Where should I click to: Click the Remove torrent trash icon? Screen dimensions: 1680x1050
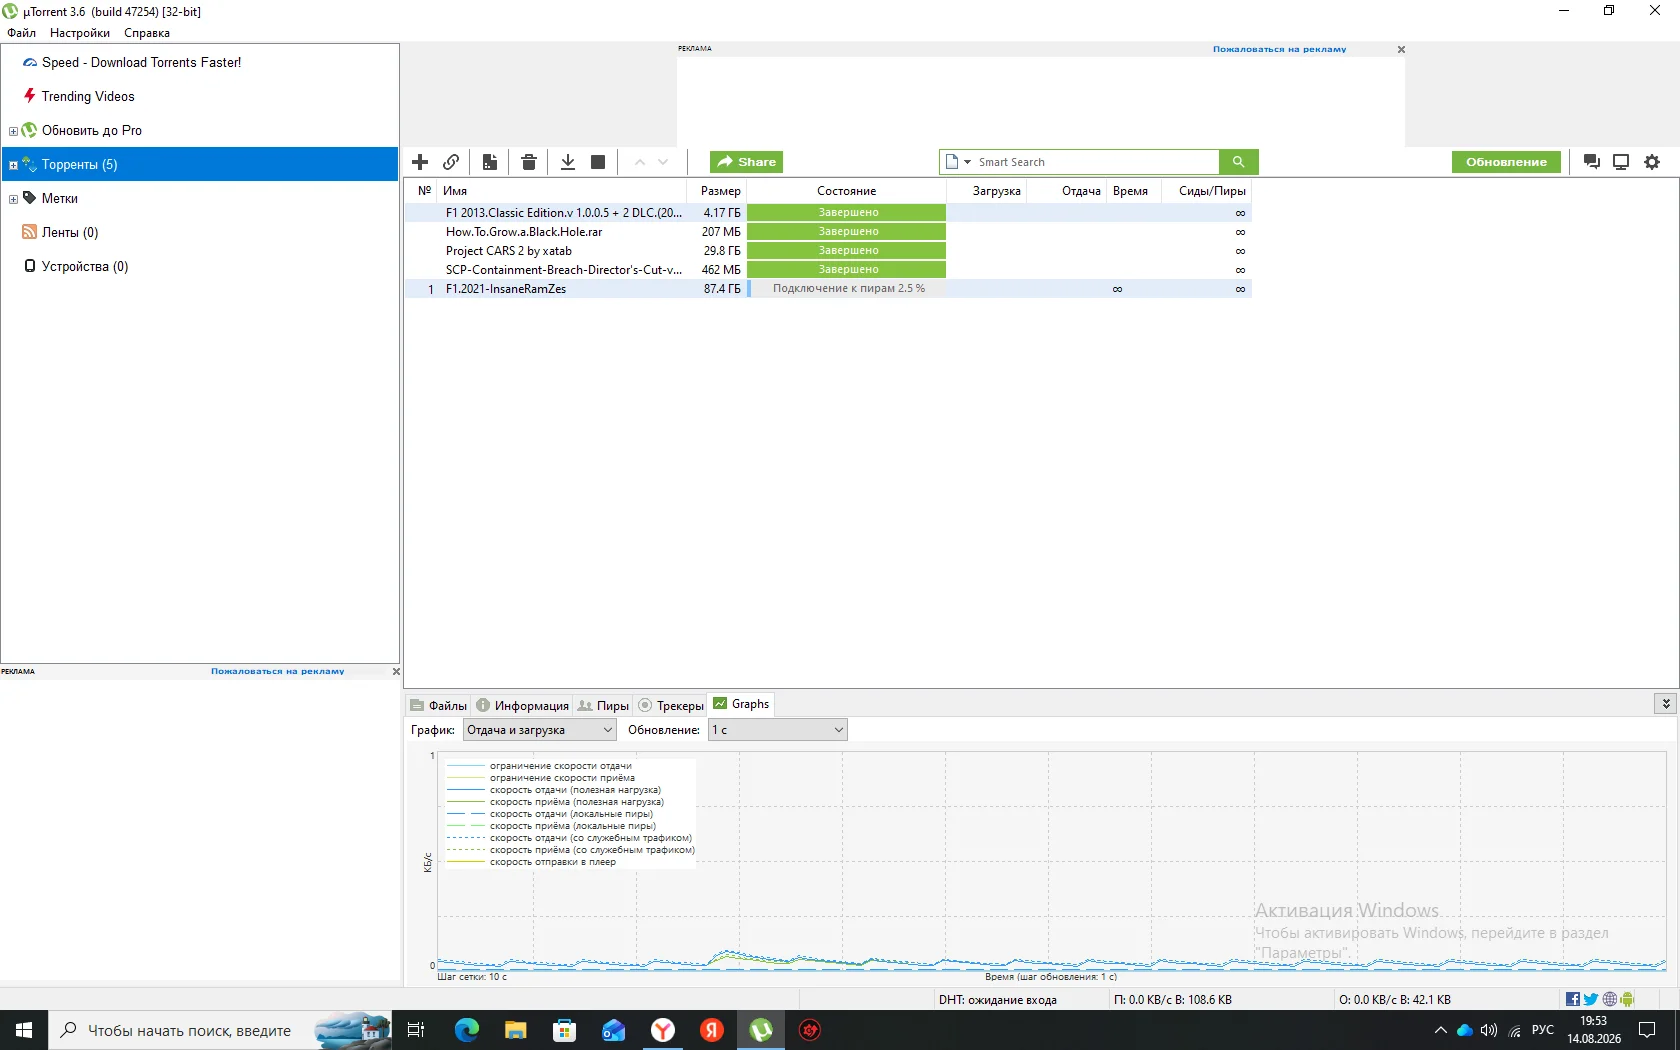pos(529,162)
